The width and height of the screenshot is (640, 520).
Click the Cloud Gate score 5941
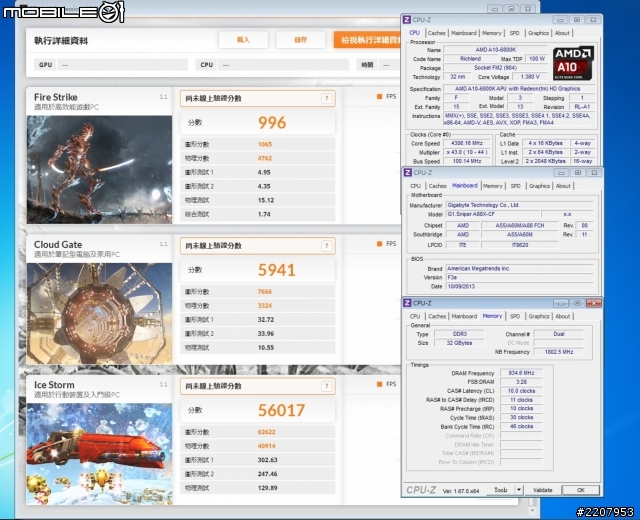(276, 270)
